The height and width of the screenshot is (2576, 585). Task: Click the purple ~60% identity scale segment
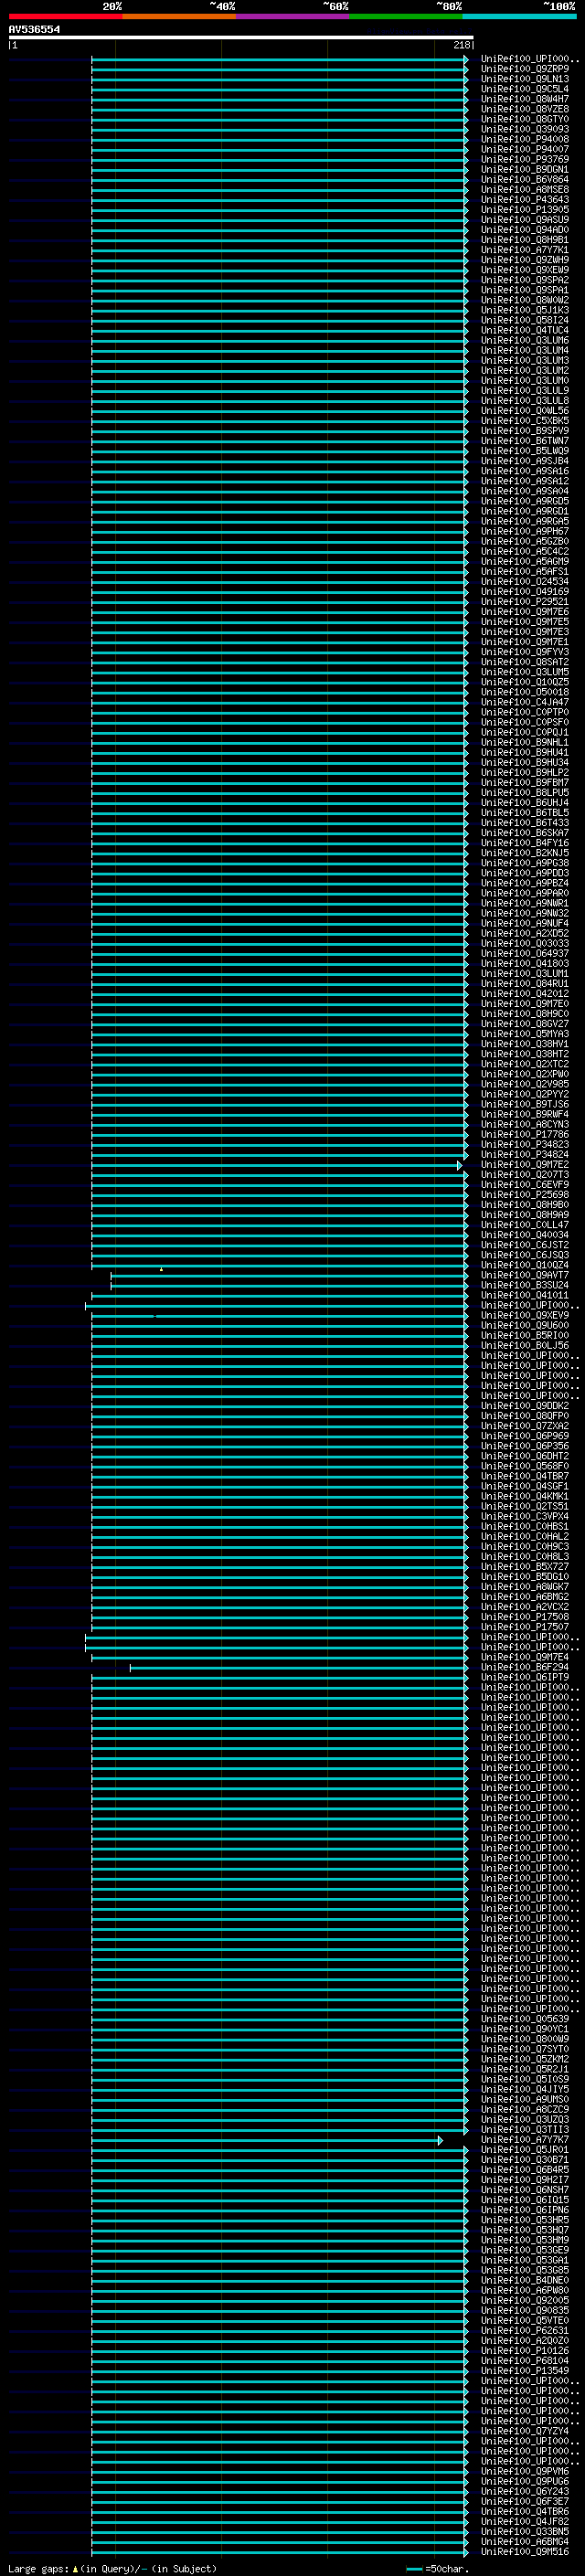tap(293, 16)
